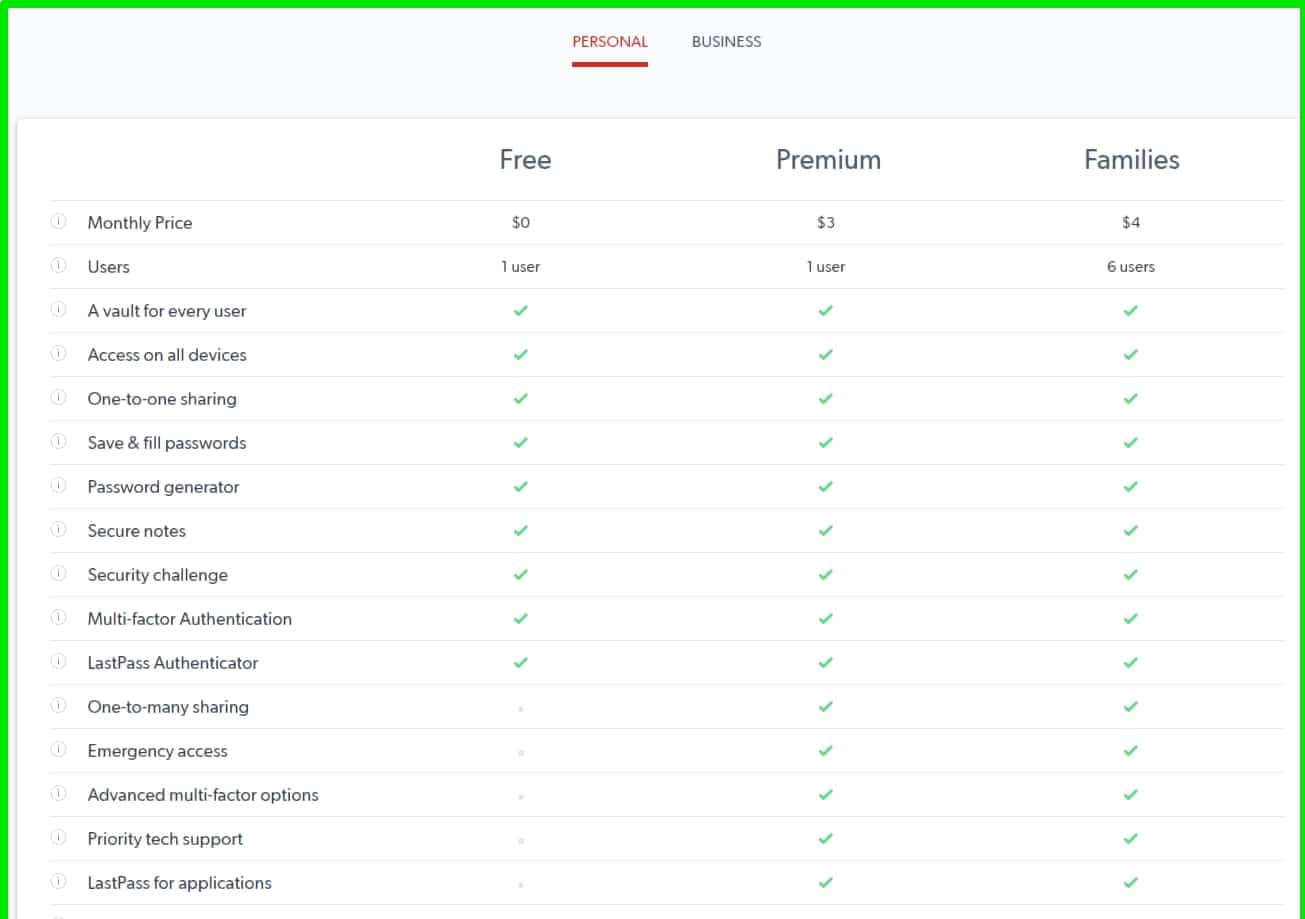Screen dimensions: 1305x919
Task: Click the 'Access on all devices' label
Action: click(167, 355)
